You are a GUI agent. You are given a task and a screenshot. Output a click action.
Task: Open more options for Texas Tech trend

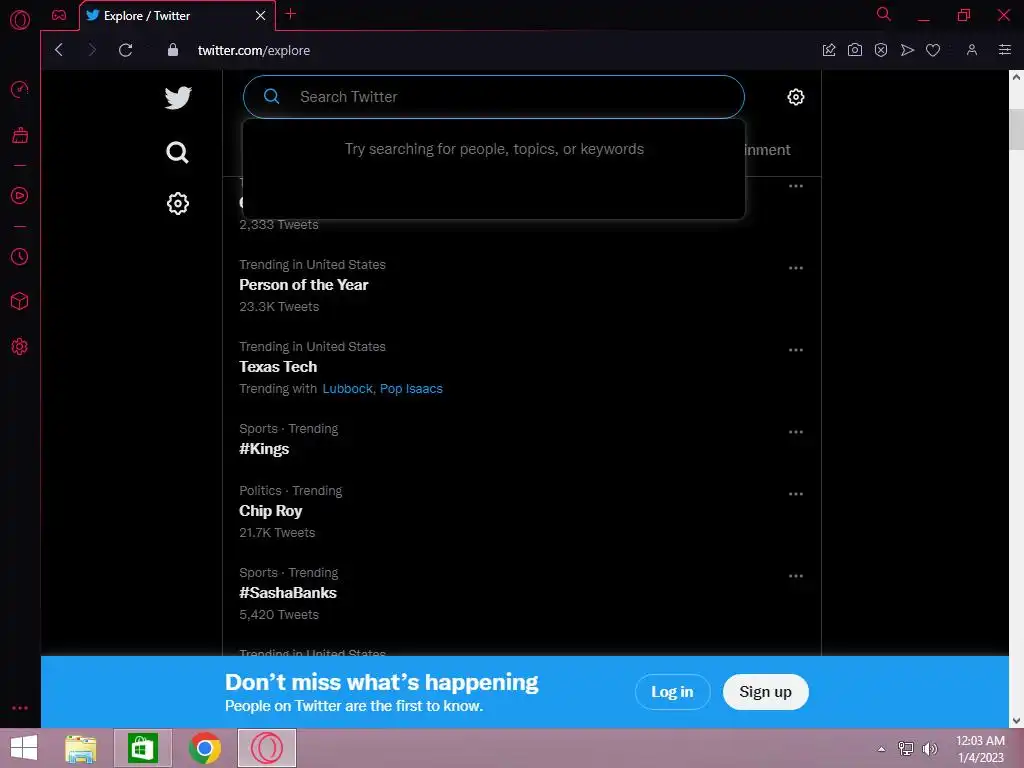[x=795, y=350]
